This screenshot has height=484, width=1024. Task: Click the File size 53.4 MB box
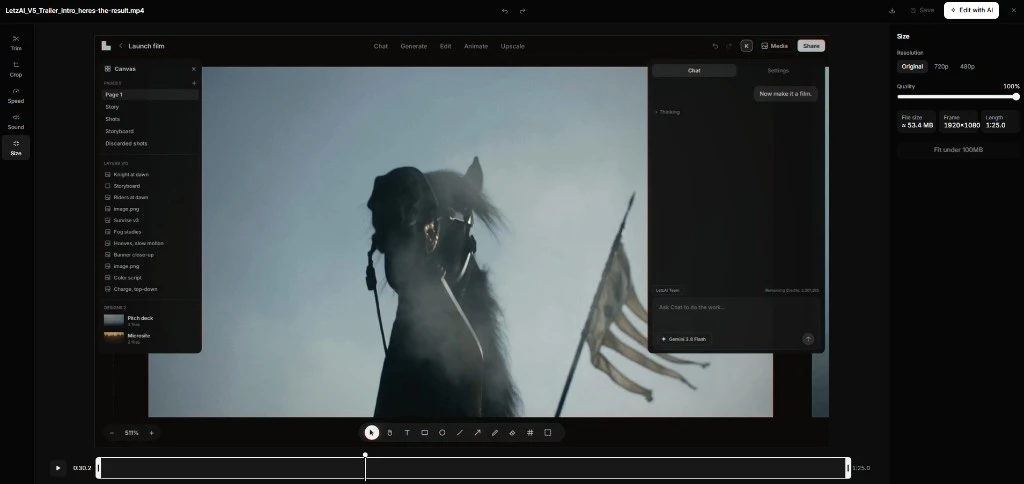tap(916, 121)
